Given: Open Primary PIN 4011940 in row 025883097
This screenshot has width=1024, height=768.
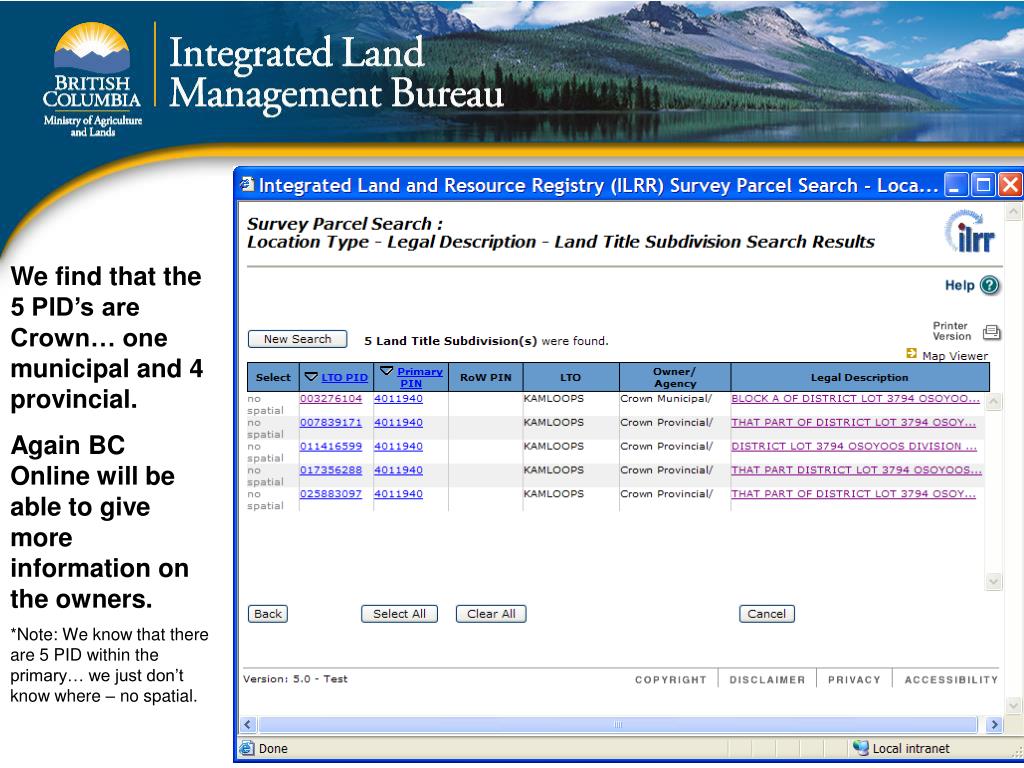Looking at the screenshot, I should point(398,494).
